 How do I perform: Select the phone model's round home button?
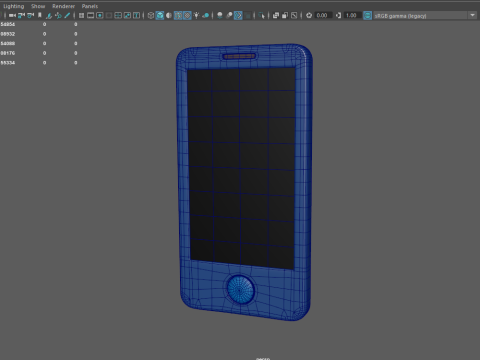[x=240, y=289]
